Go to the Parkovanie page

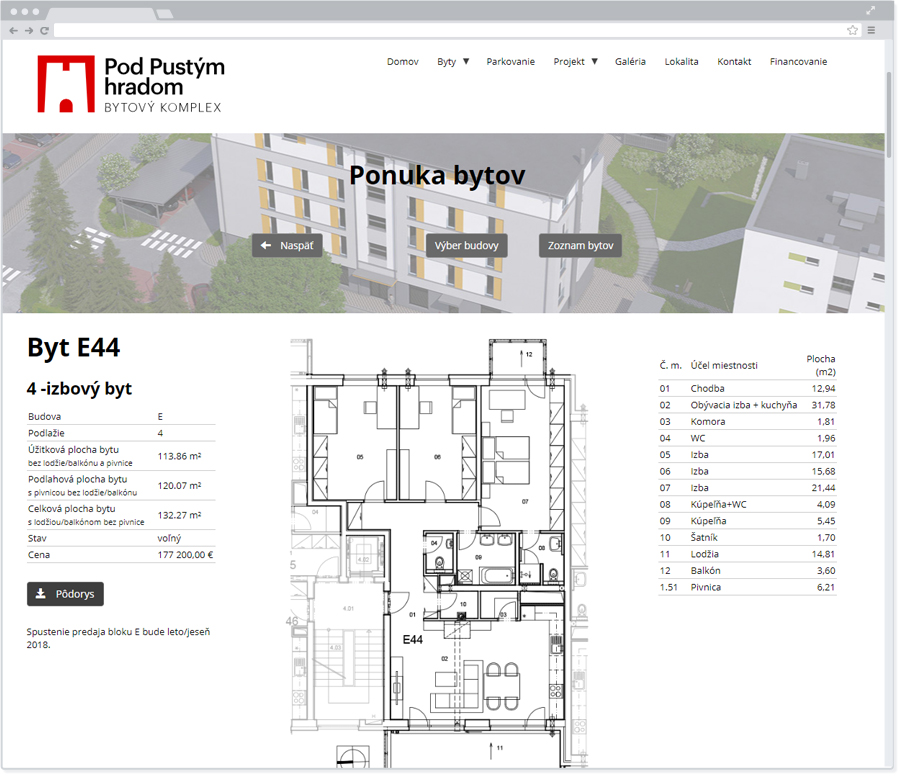[x=510, y=62]
